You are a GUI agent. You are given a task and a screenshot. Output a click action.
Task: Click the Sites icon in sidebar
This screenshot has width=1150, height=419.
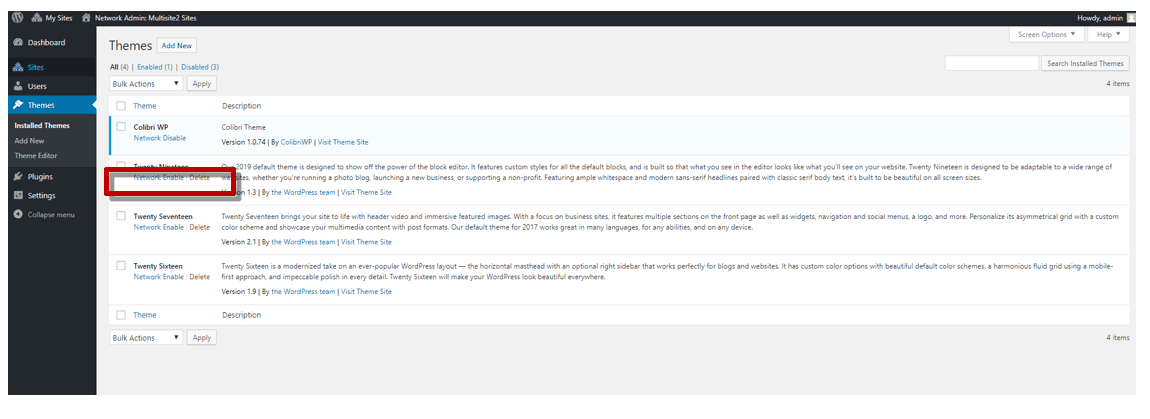click(18, 67)
